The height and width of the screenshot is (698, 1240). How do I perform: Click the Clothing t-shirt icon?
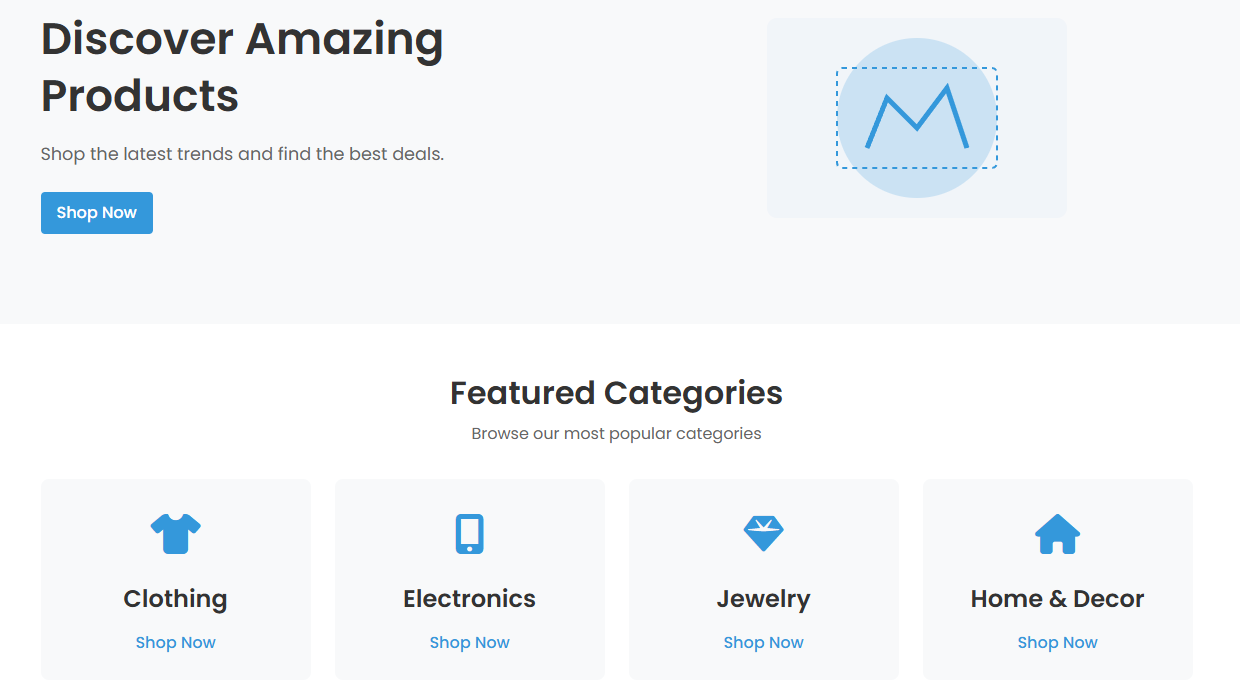[176, 534]
